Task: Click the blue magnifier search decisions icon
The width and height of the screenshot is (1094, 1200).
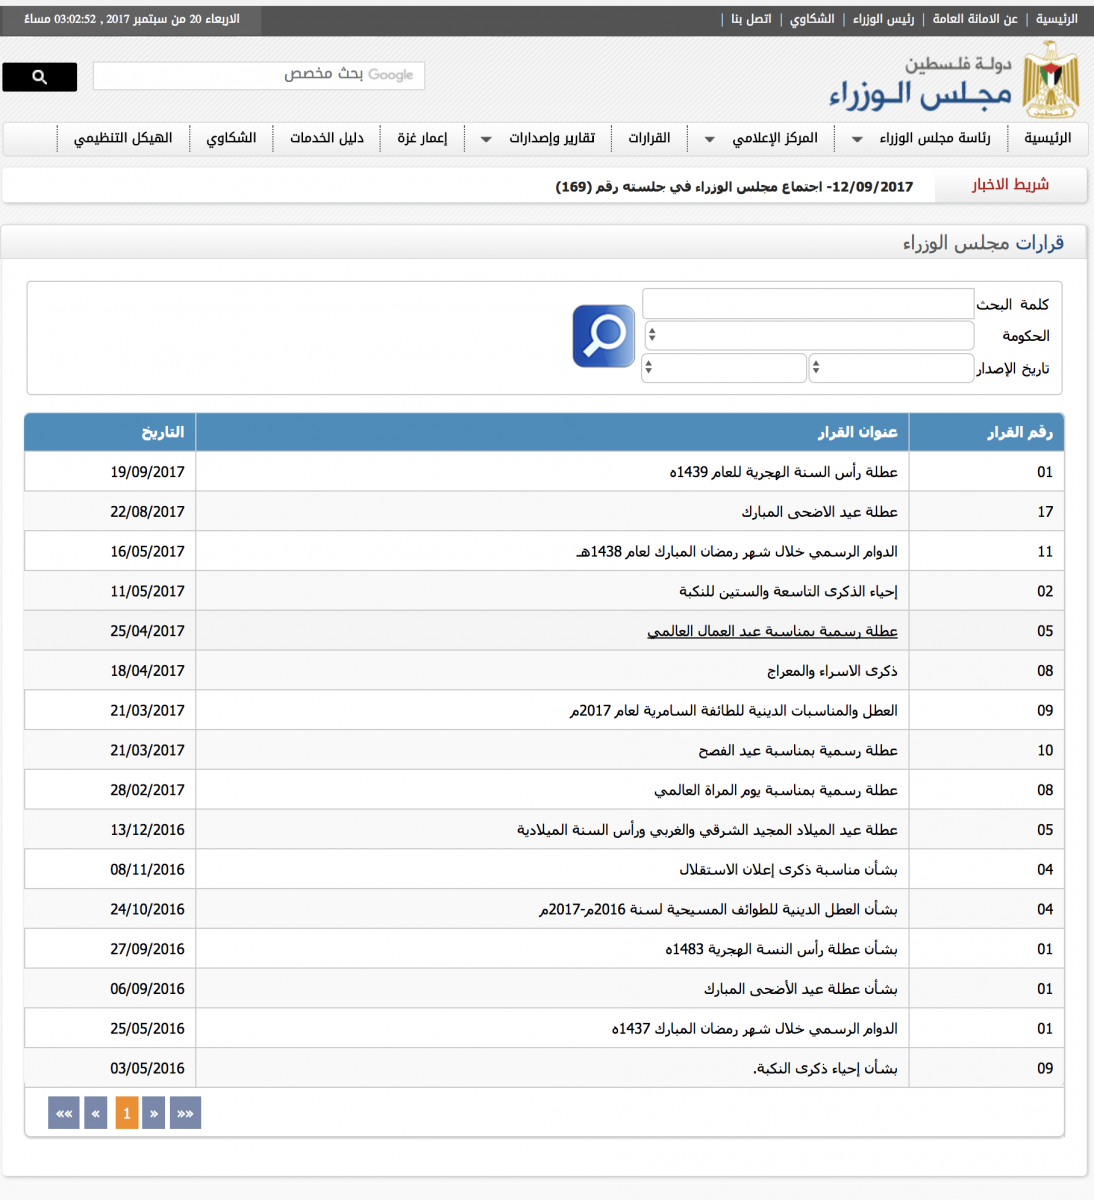Action: tap(603, 336)
